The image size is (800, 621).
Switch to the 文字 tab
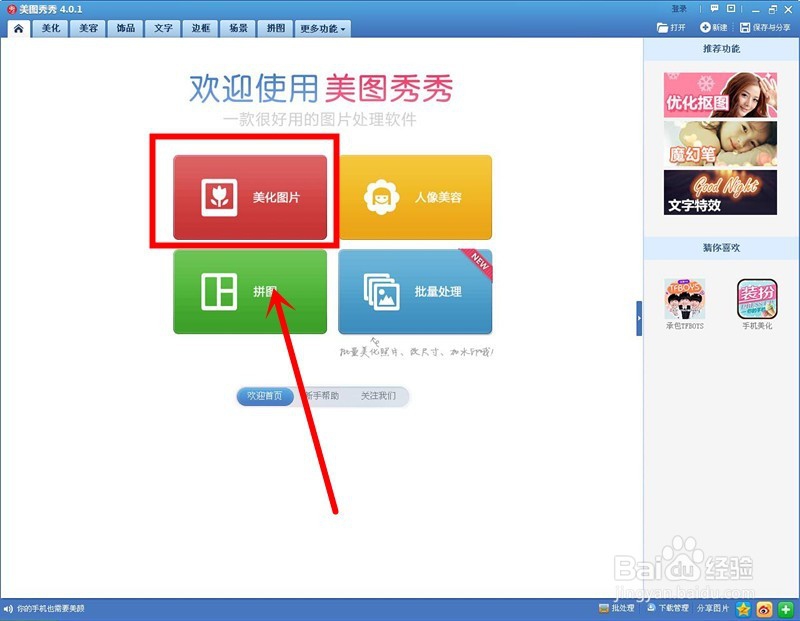coord(163,29)
